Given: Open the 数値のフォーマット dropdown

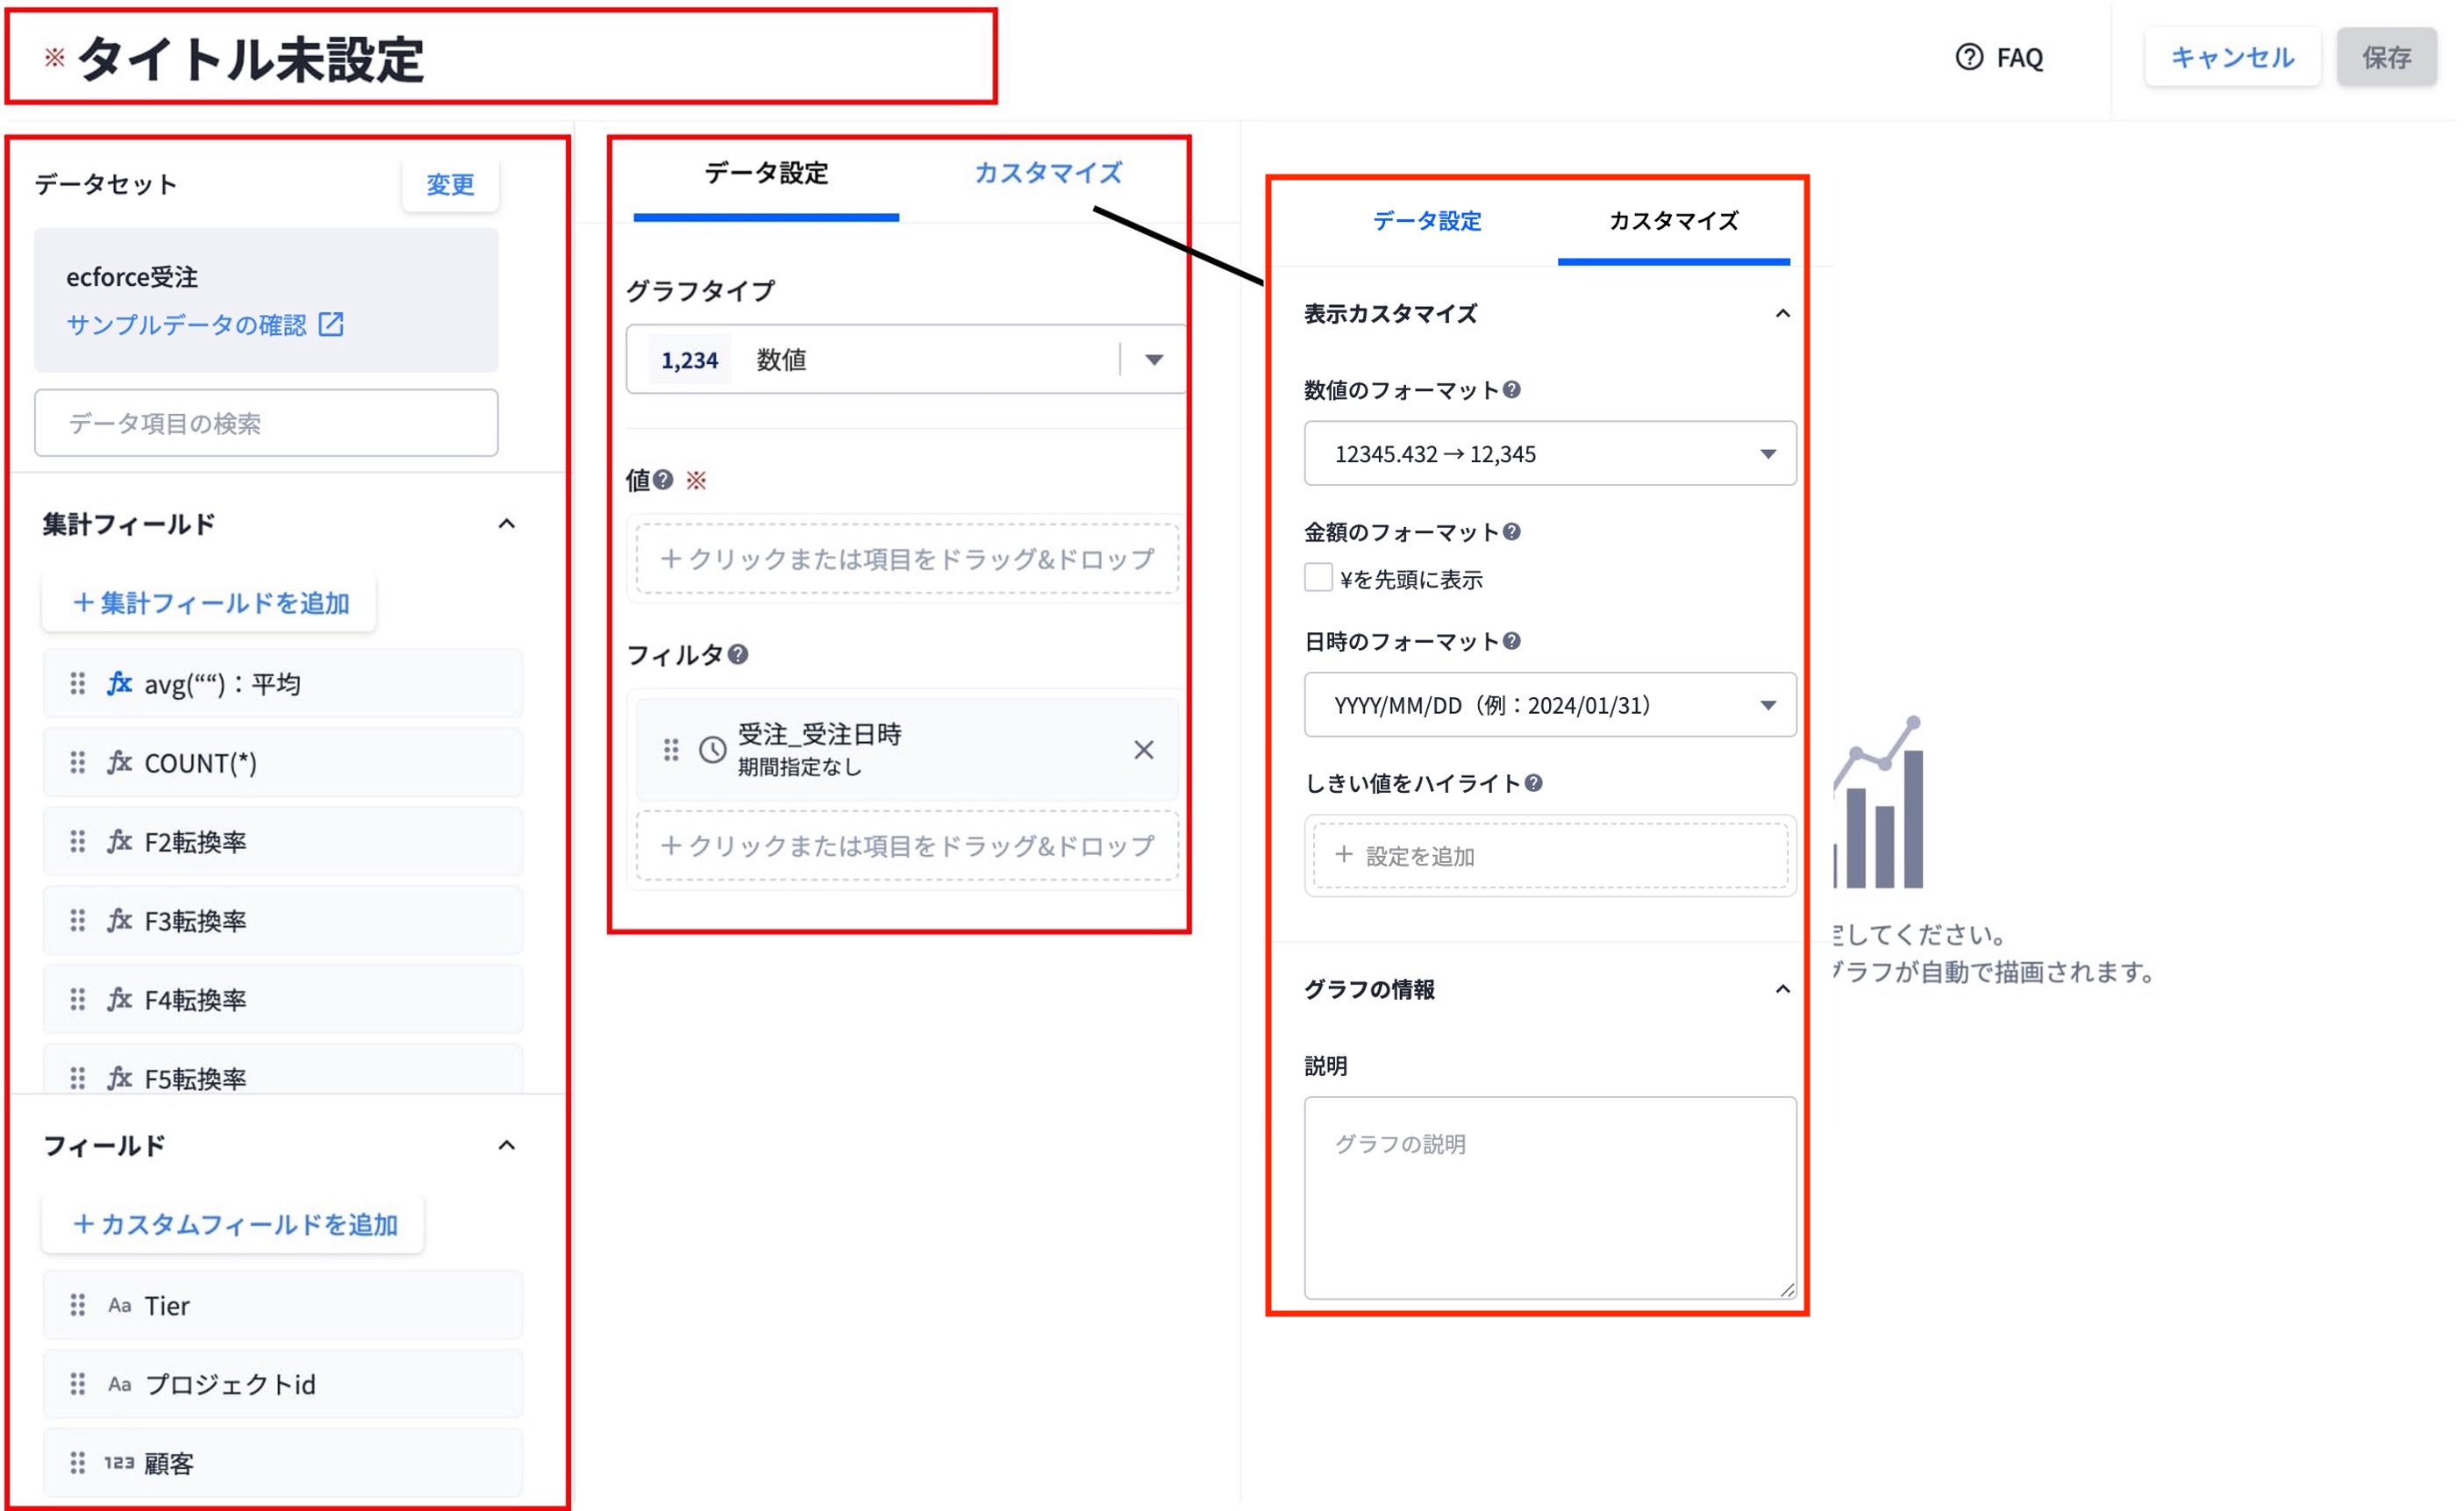Looking at the screenshot, I should tap(1550, 454).
